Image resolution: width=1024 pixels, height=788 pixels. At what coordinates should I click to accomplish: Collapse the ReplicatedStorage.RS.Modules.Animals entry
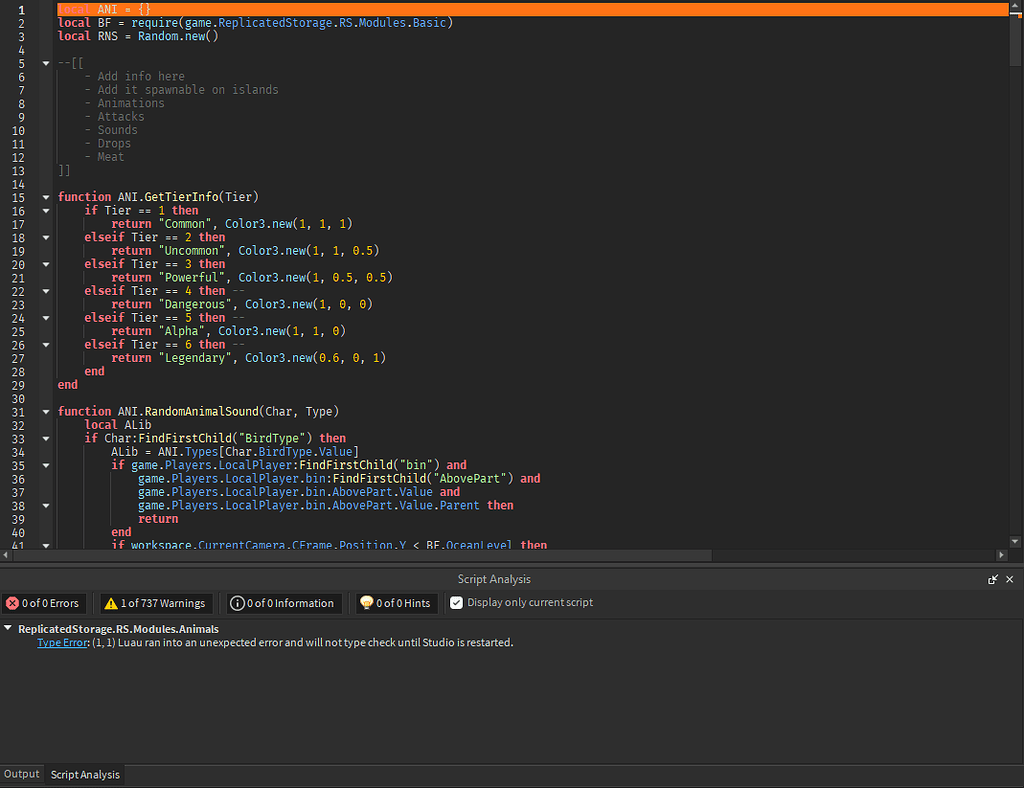(8, 629)
